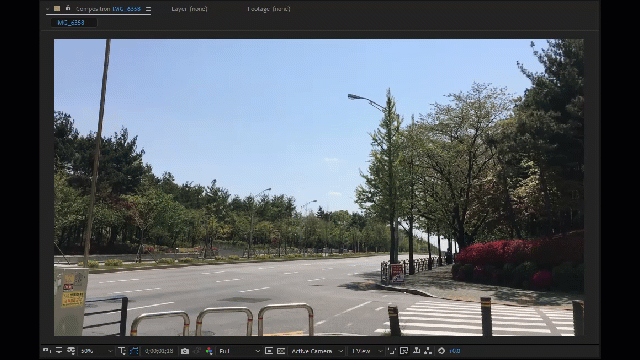640x360 pixels.
Task: Toggle Pixel Aspect Ratio Correction icon
Action: (392, 351)
